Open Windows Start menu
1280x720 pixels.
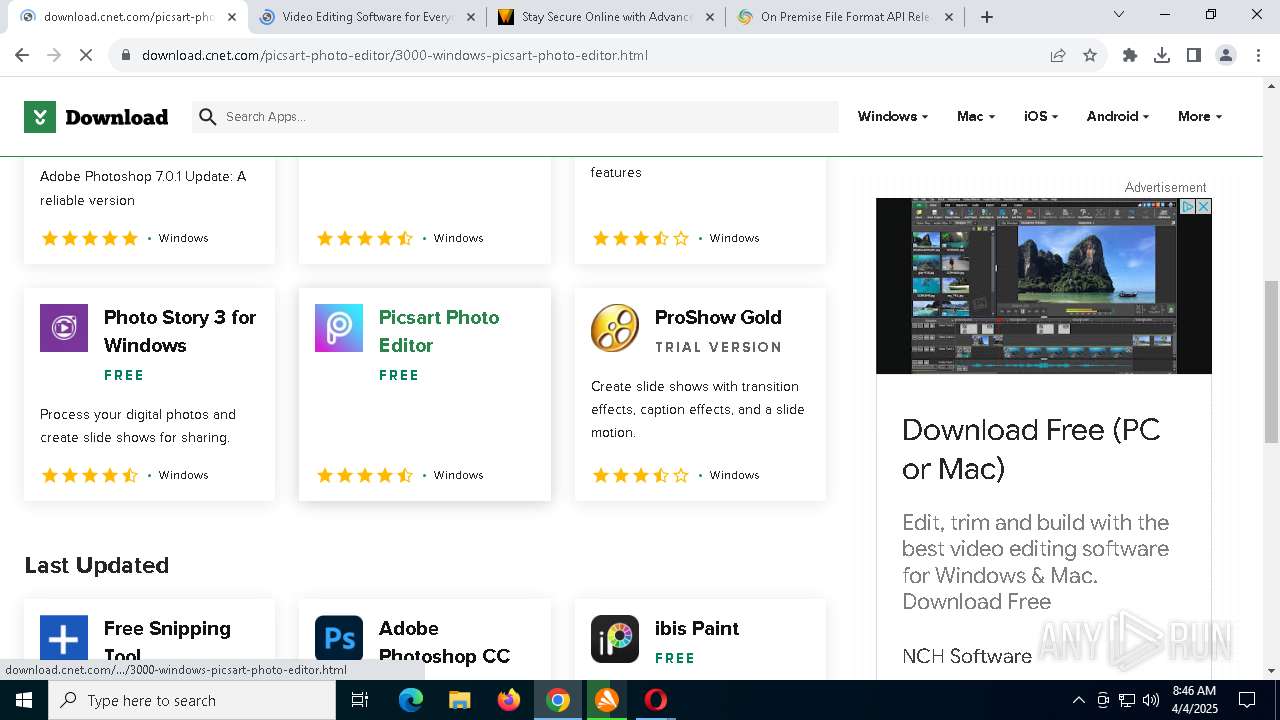click(x=24, y=700)
